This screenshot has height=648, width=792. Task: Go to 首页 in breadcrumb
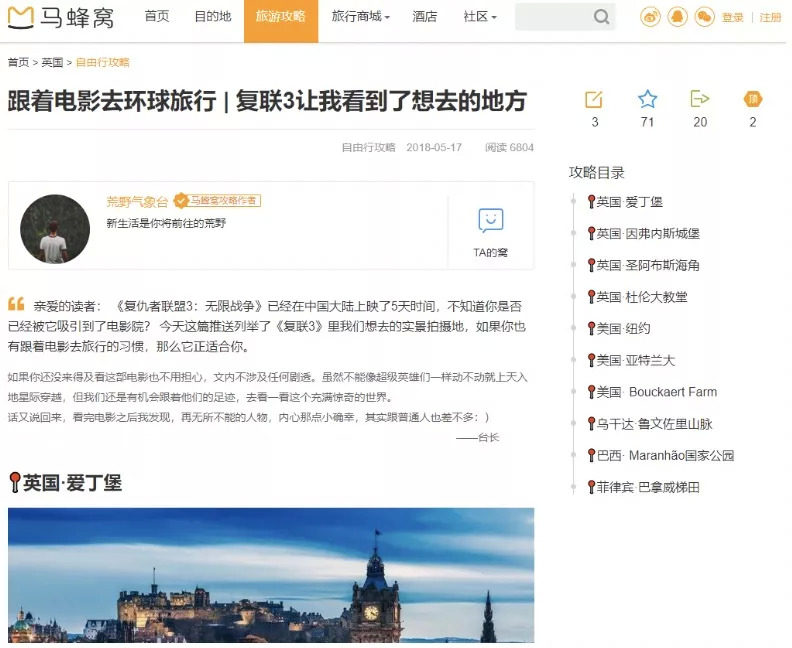(18, 62)
